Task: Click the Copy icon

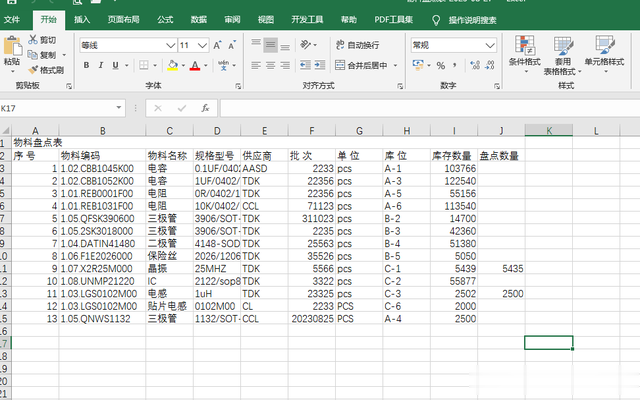Action: pos(33,55)
